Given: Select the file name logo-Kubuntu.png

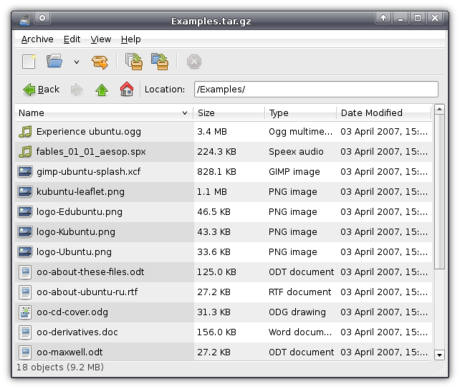Looking at the screenshot, I should point(76,232).
